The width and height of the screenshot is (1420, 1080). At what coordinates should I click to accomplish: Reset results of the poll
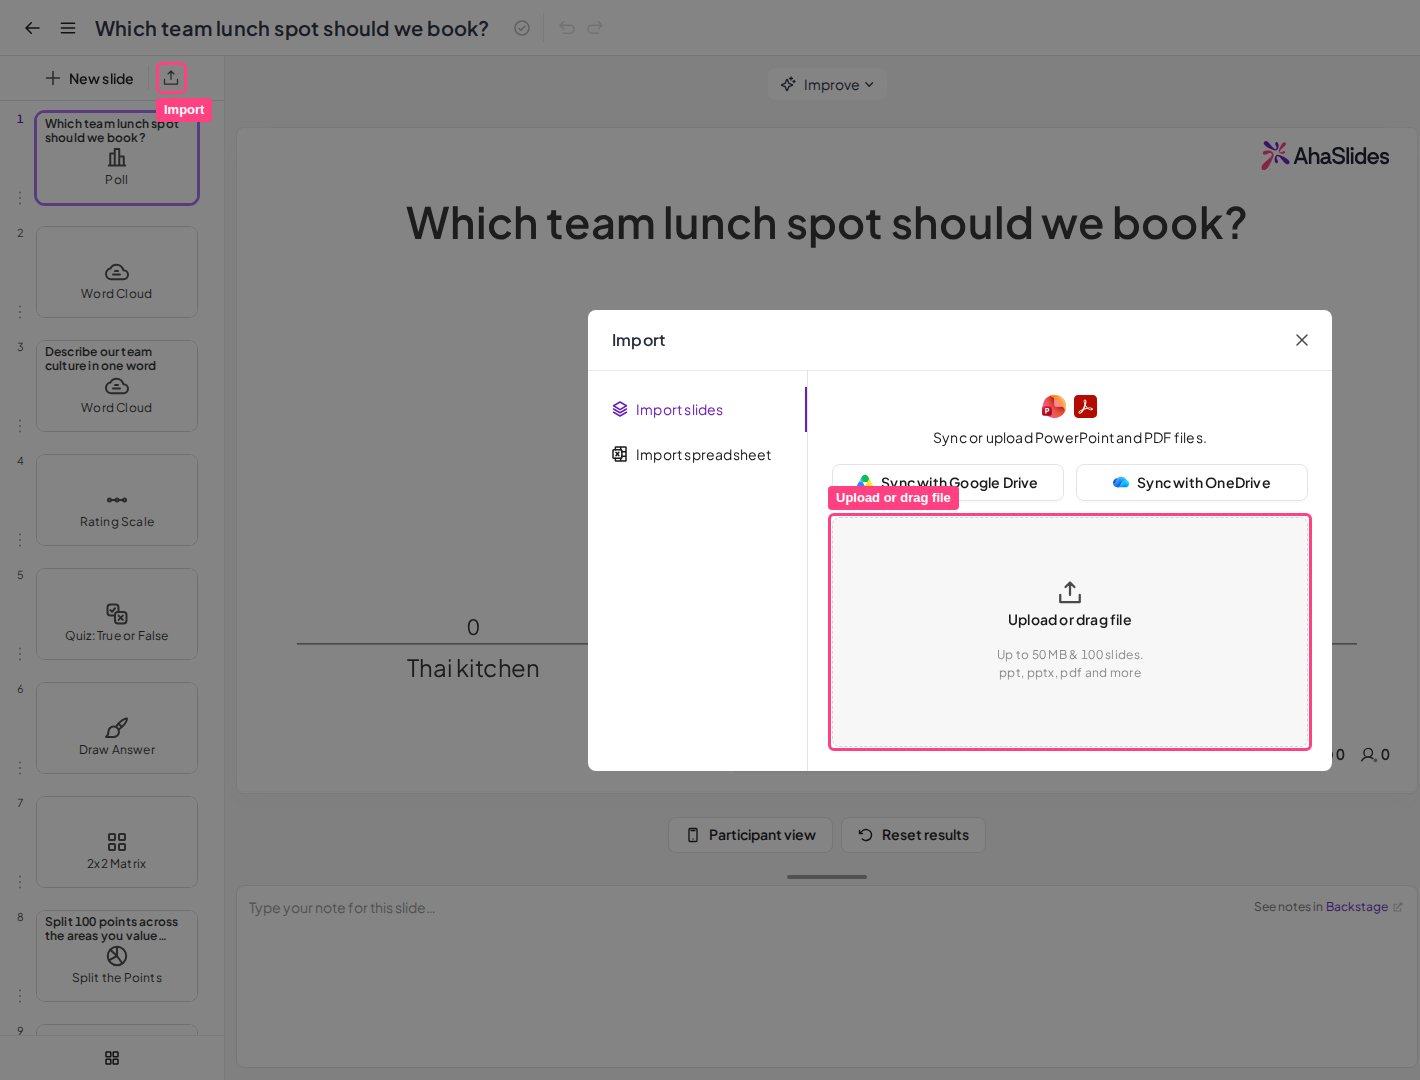tap(913, 835)
